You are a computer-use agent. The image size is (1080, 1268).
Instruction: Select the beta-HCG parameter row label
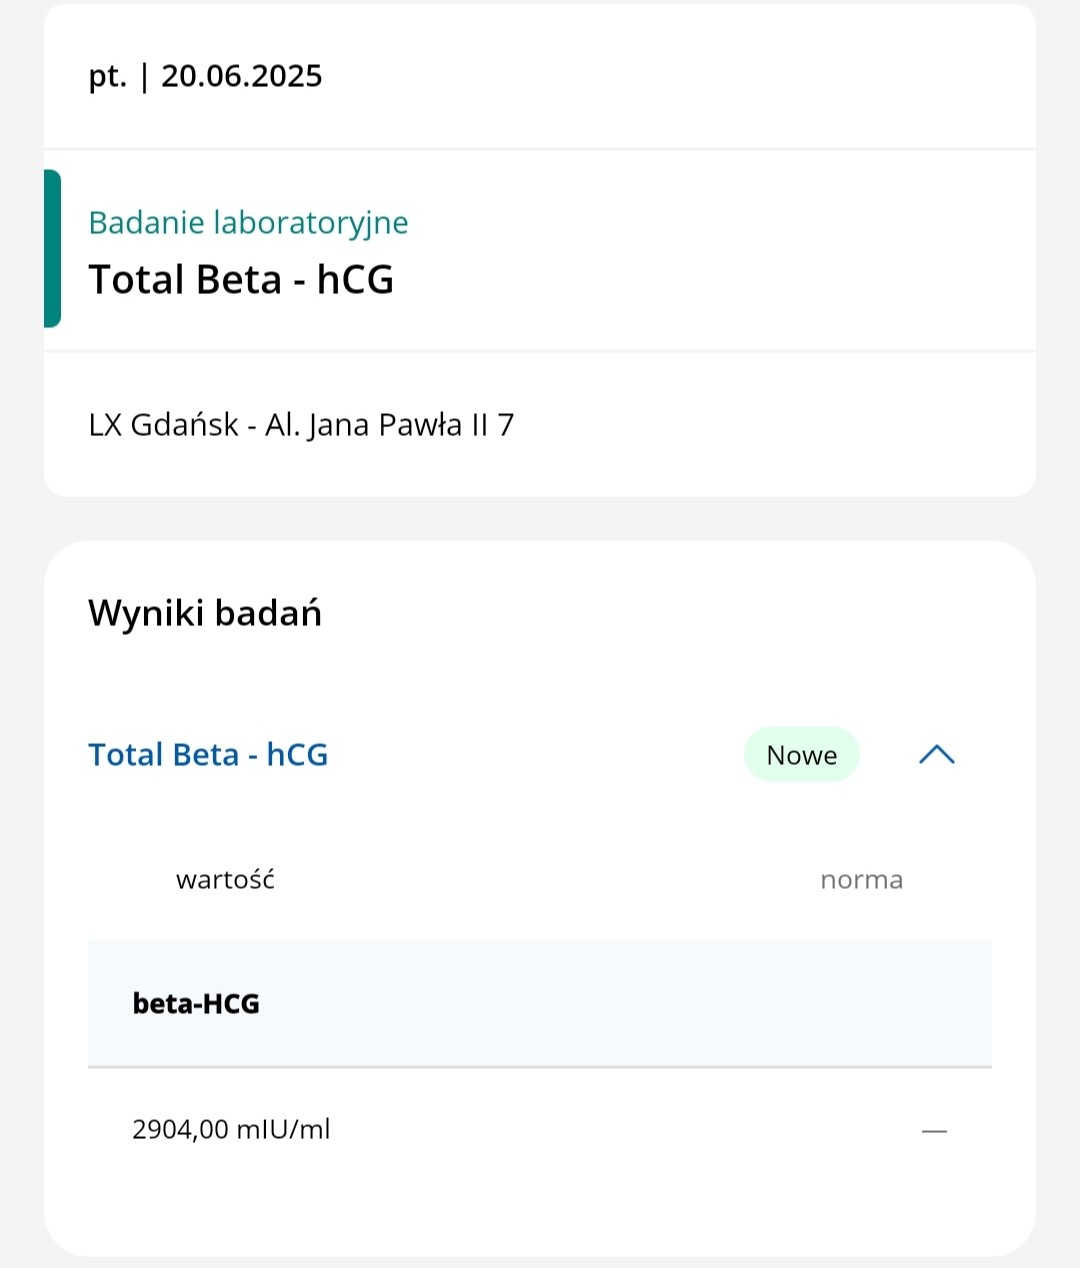tap(196, 1003)
